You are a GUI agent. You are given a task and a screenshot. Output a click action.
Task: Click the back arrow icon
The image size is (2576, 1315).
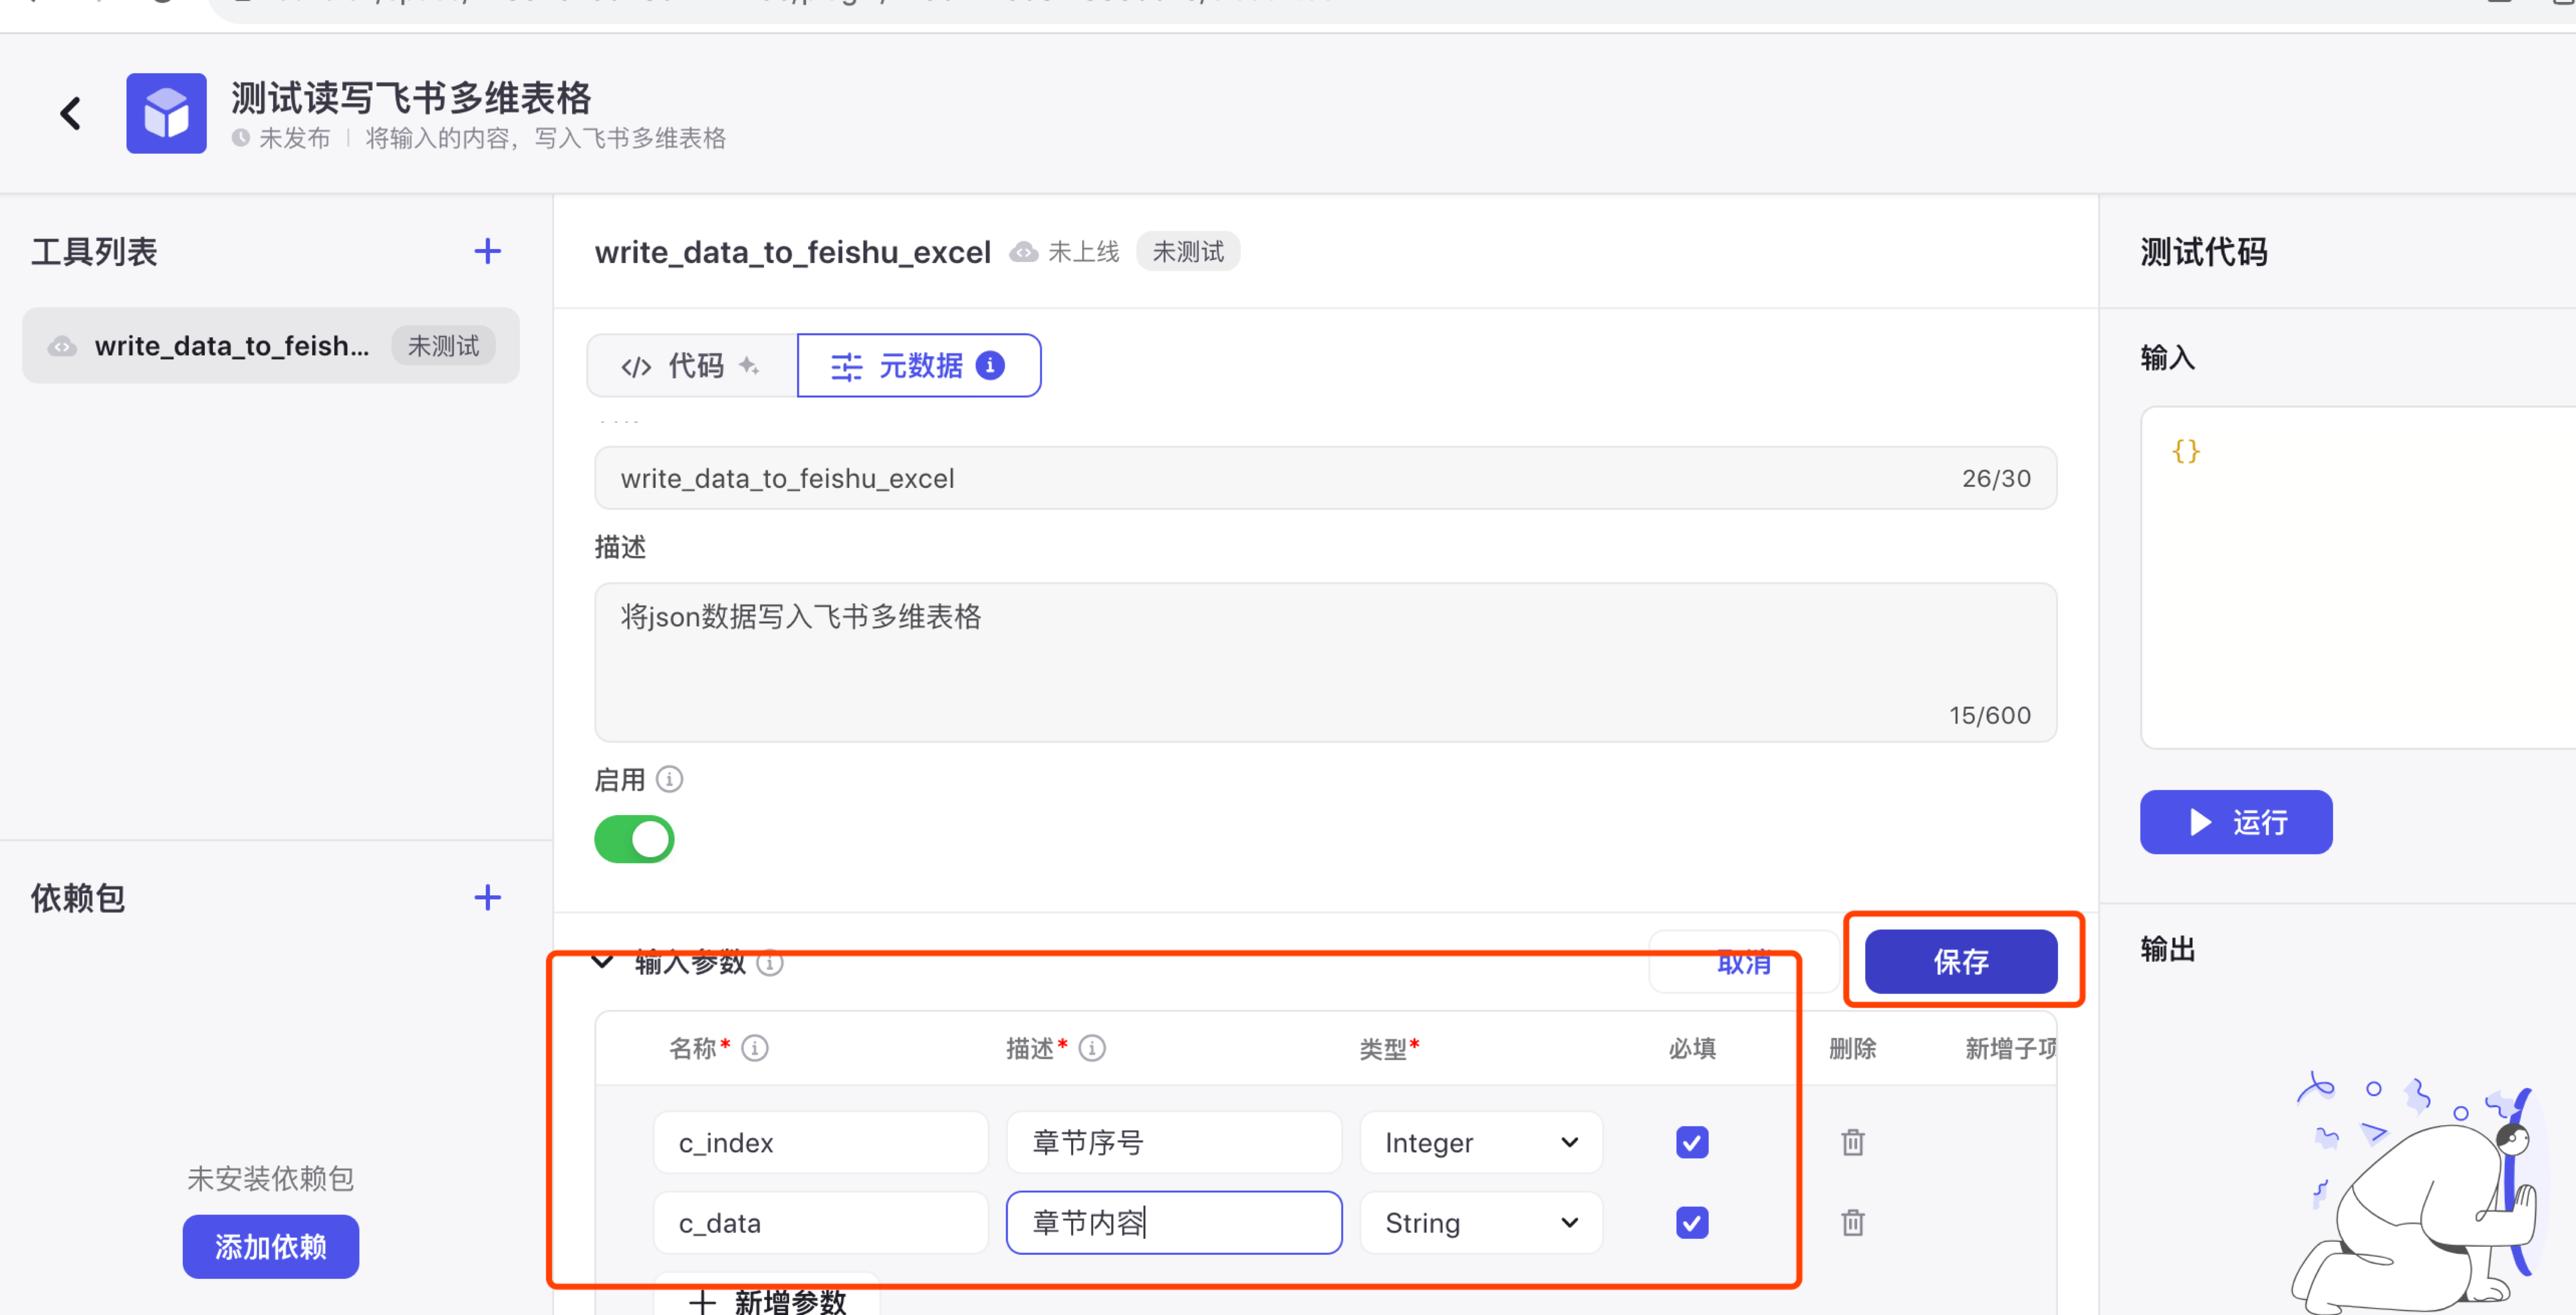(70, 113)
